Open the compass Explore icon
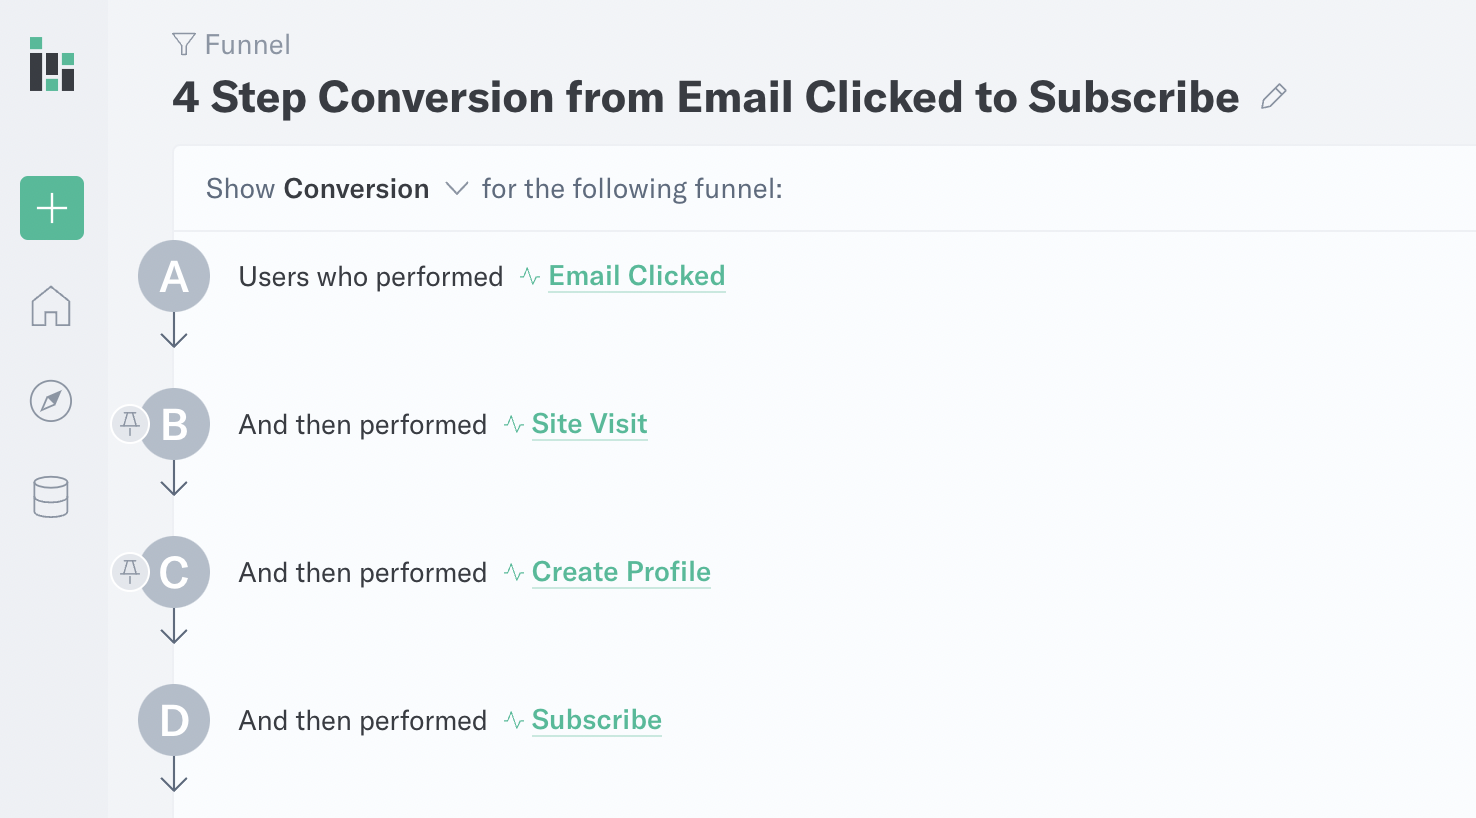Viewport: 1476px width, 818px height. (x=51, y=401)
